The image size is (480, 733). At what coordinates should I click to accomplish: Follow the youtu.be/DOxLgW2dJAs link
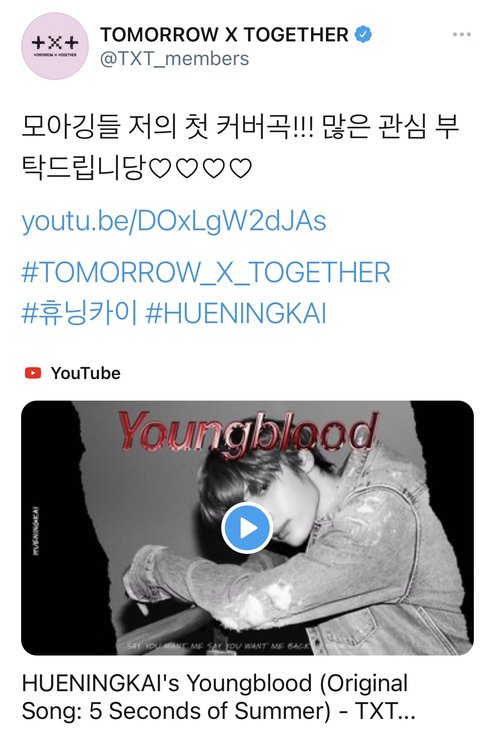pyautogui.click(x=174, y=222)
